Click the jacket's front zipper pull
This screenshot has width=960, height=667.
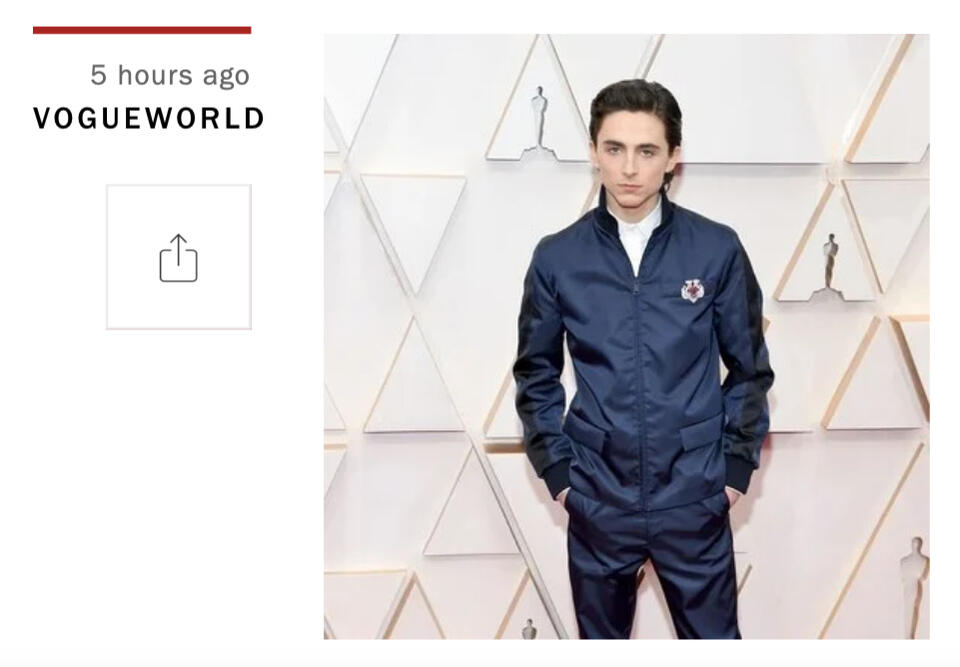[x=636, y=288]
